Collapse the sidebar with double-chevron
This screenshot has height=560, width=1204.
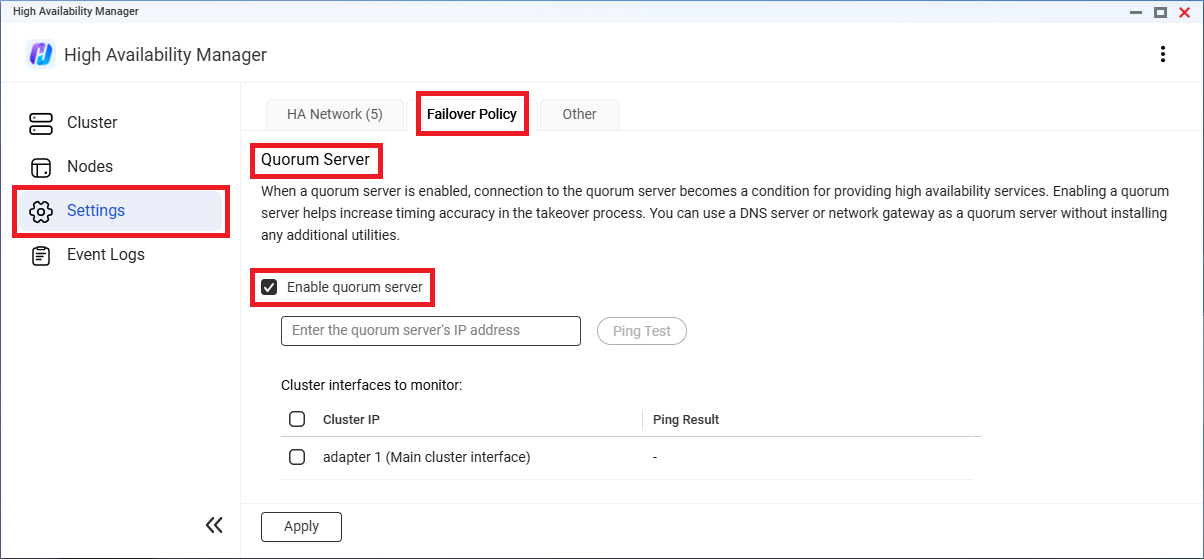(x=214, y=525)
